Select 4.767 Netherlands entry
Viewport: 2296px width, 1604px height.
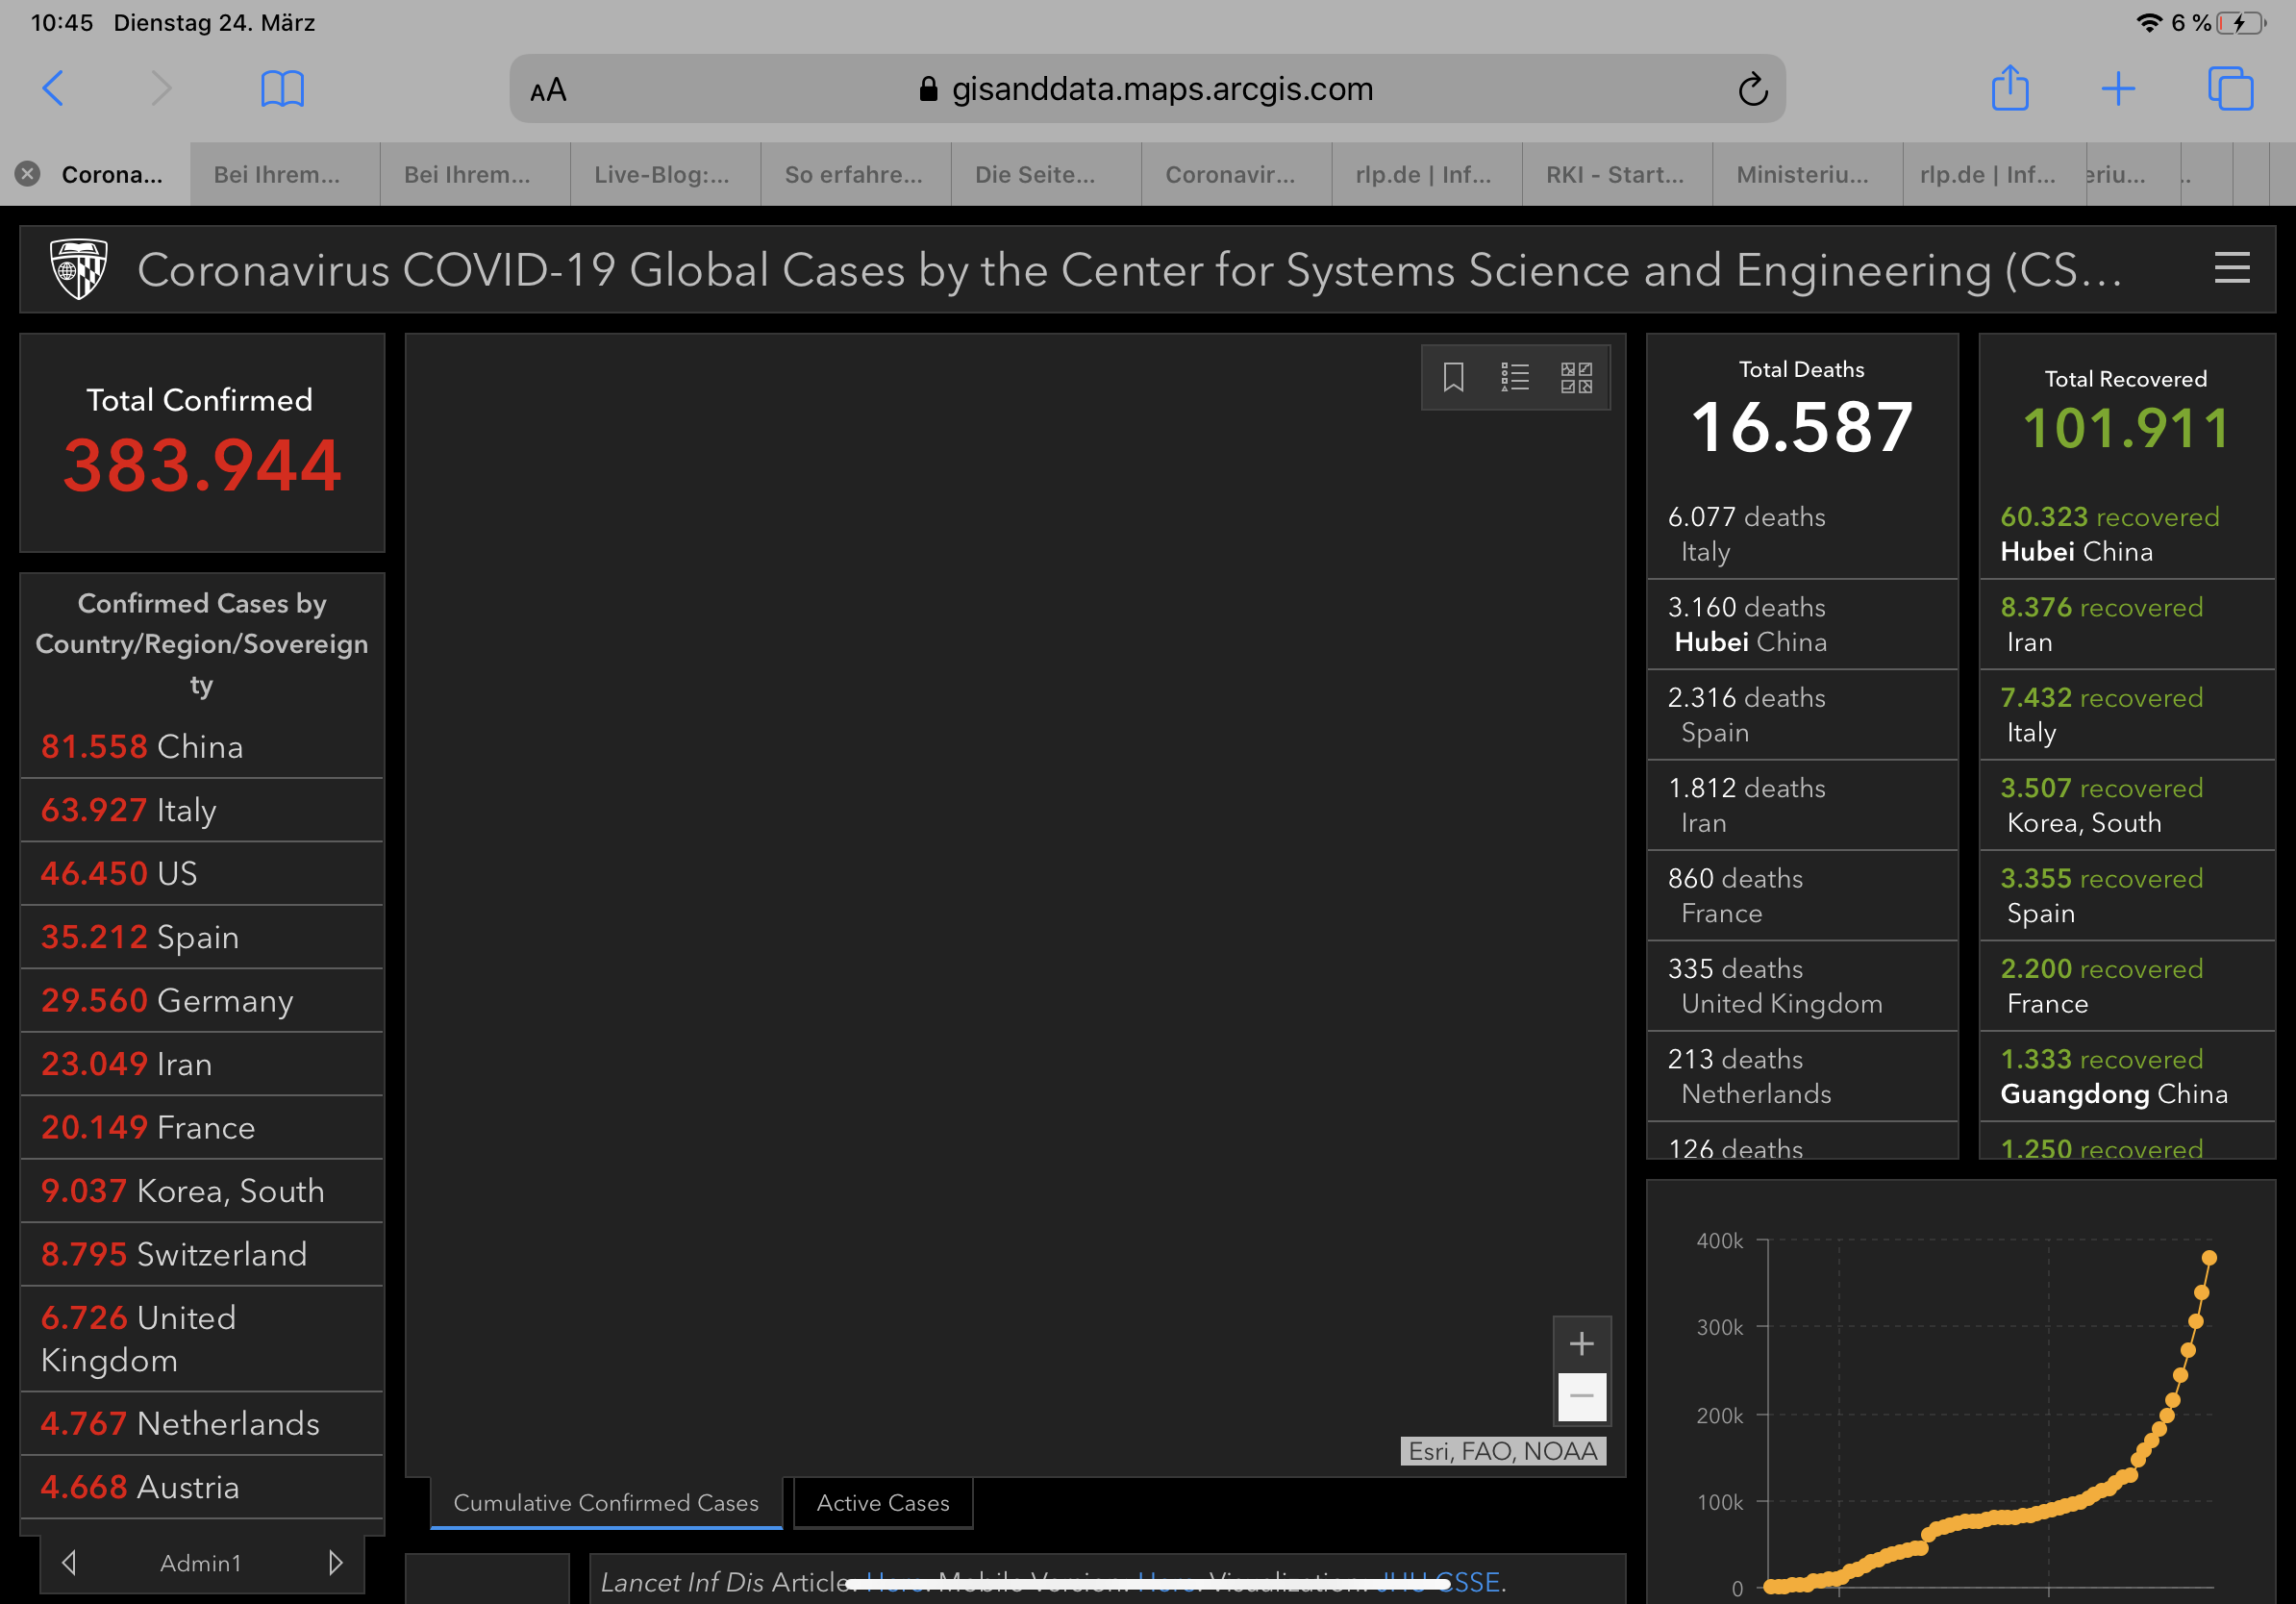click(201, 1423)
